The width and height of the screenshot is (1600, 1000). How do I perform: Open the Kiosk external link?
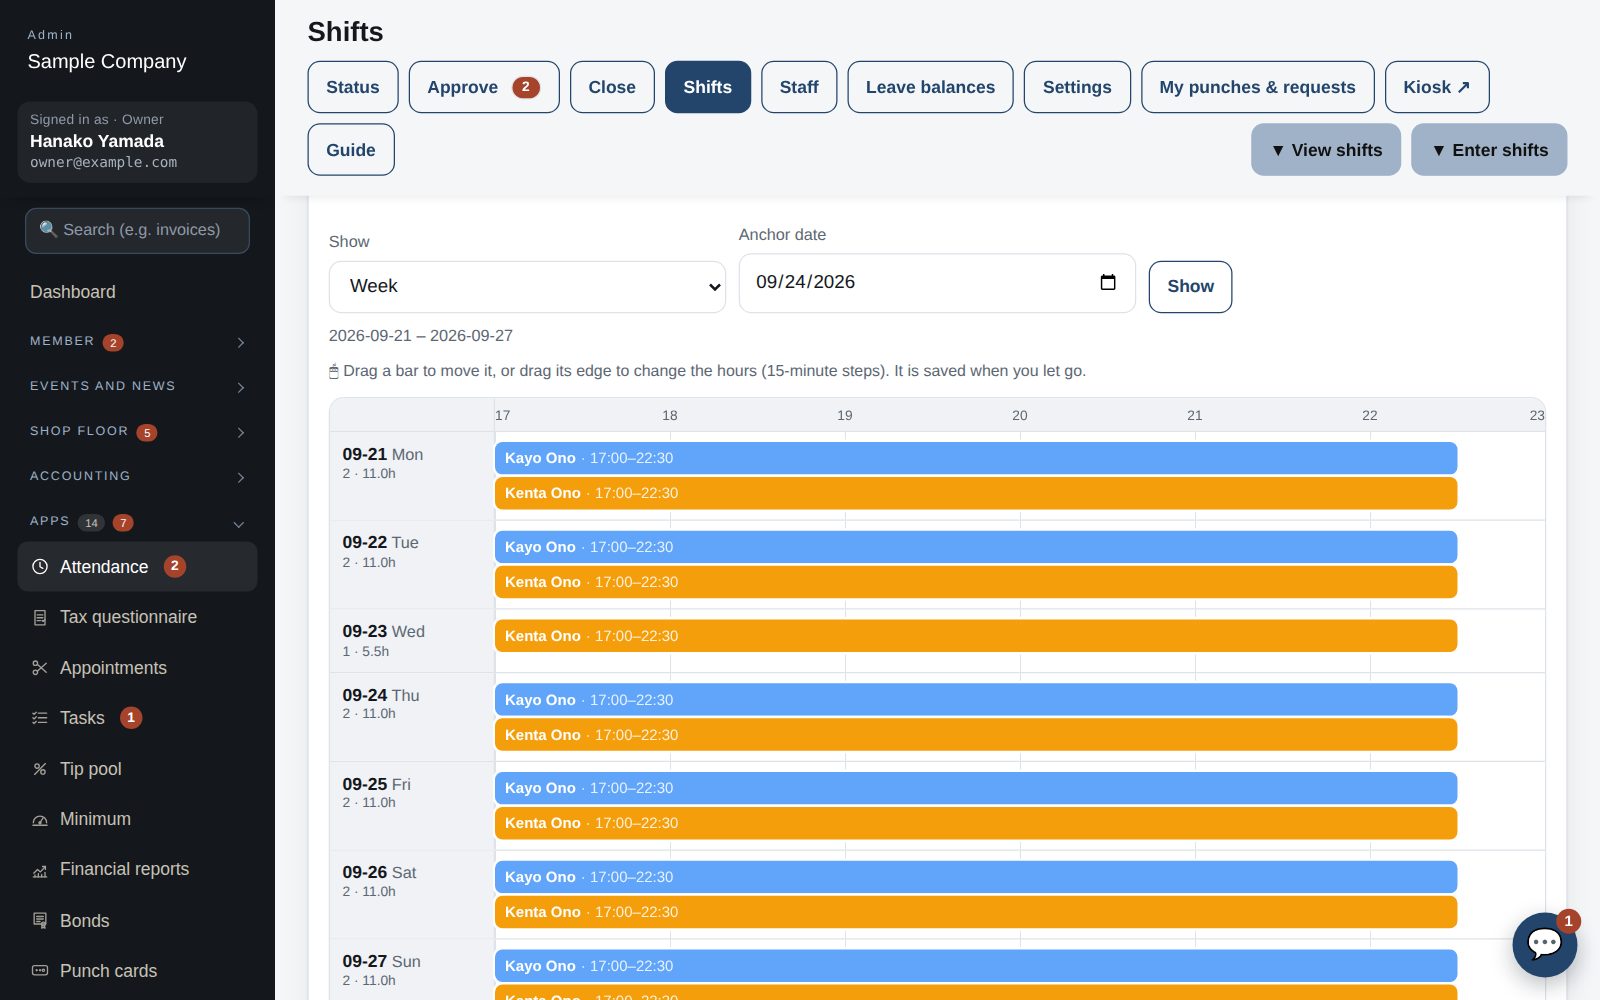point(1437,87)
